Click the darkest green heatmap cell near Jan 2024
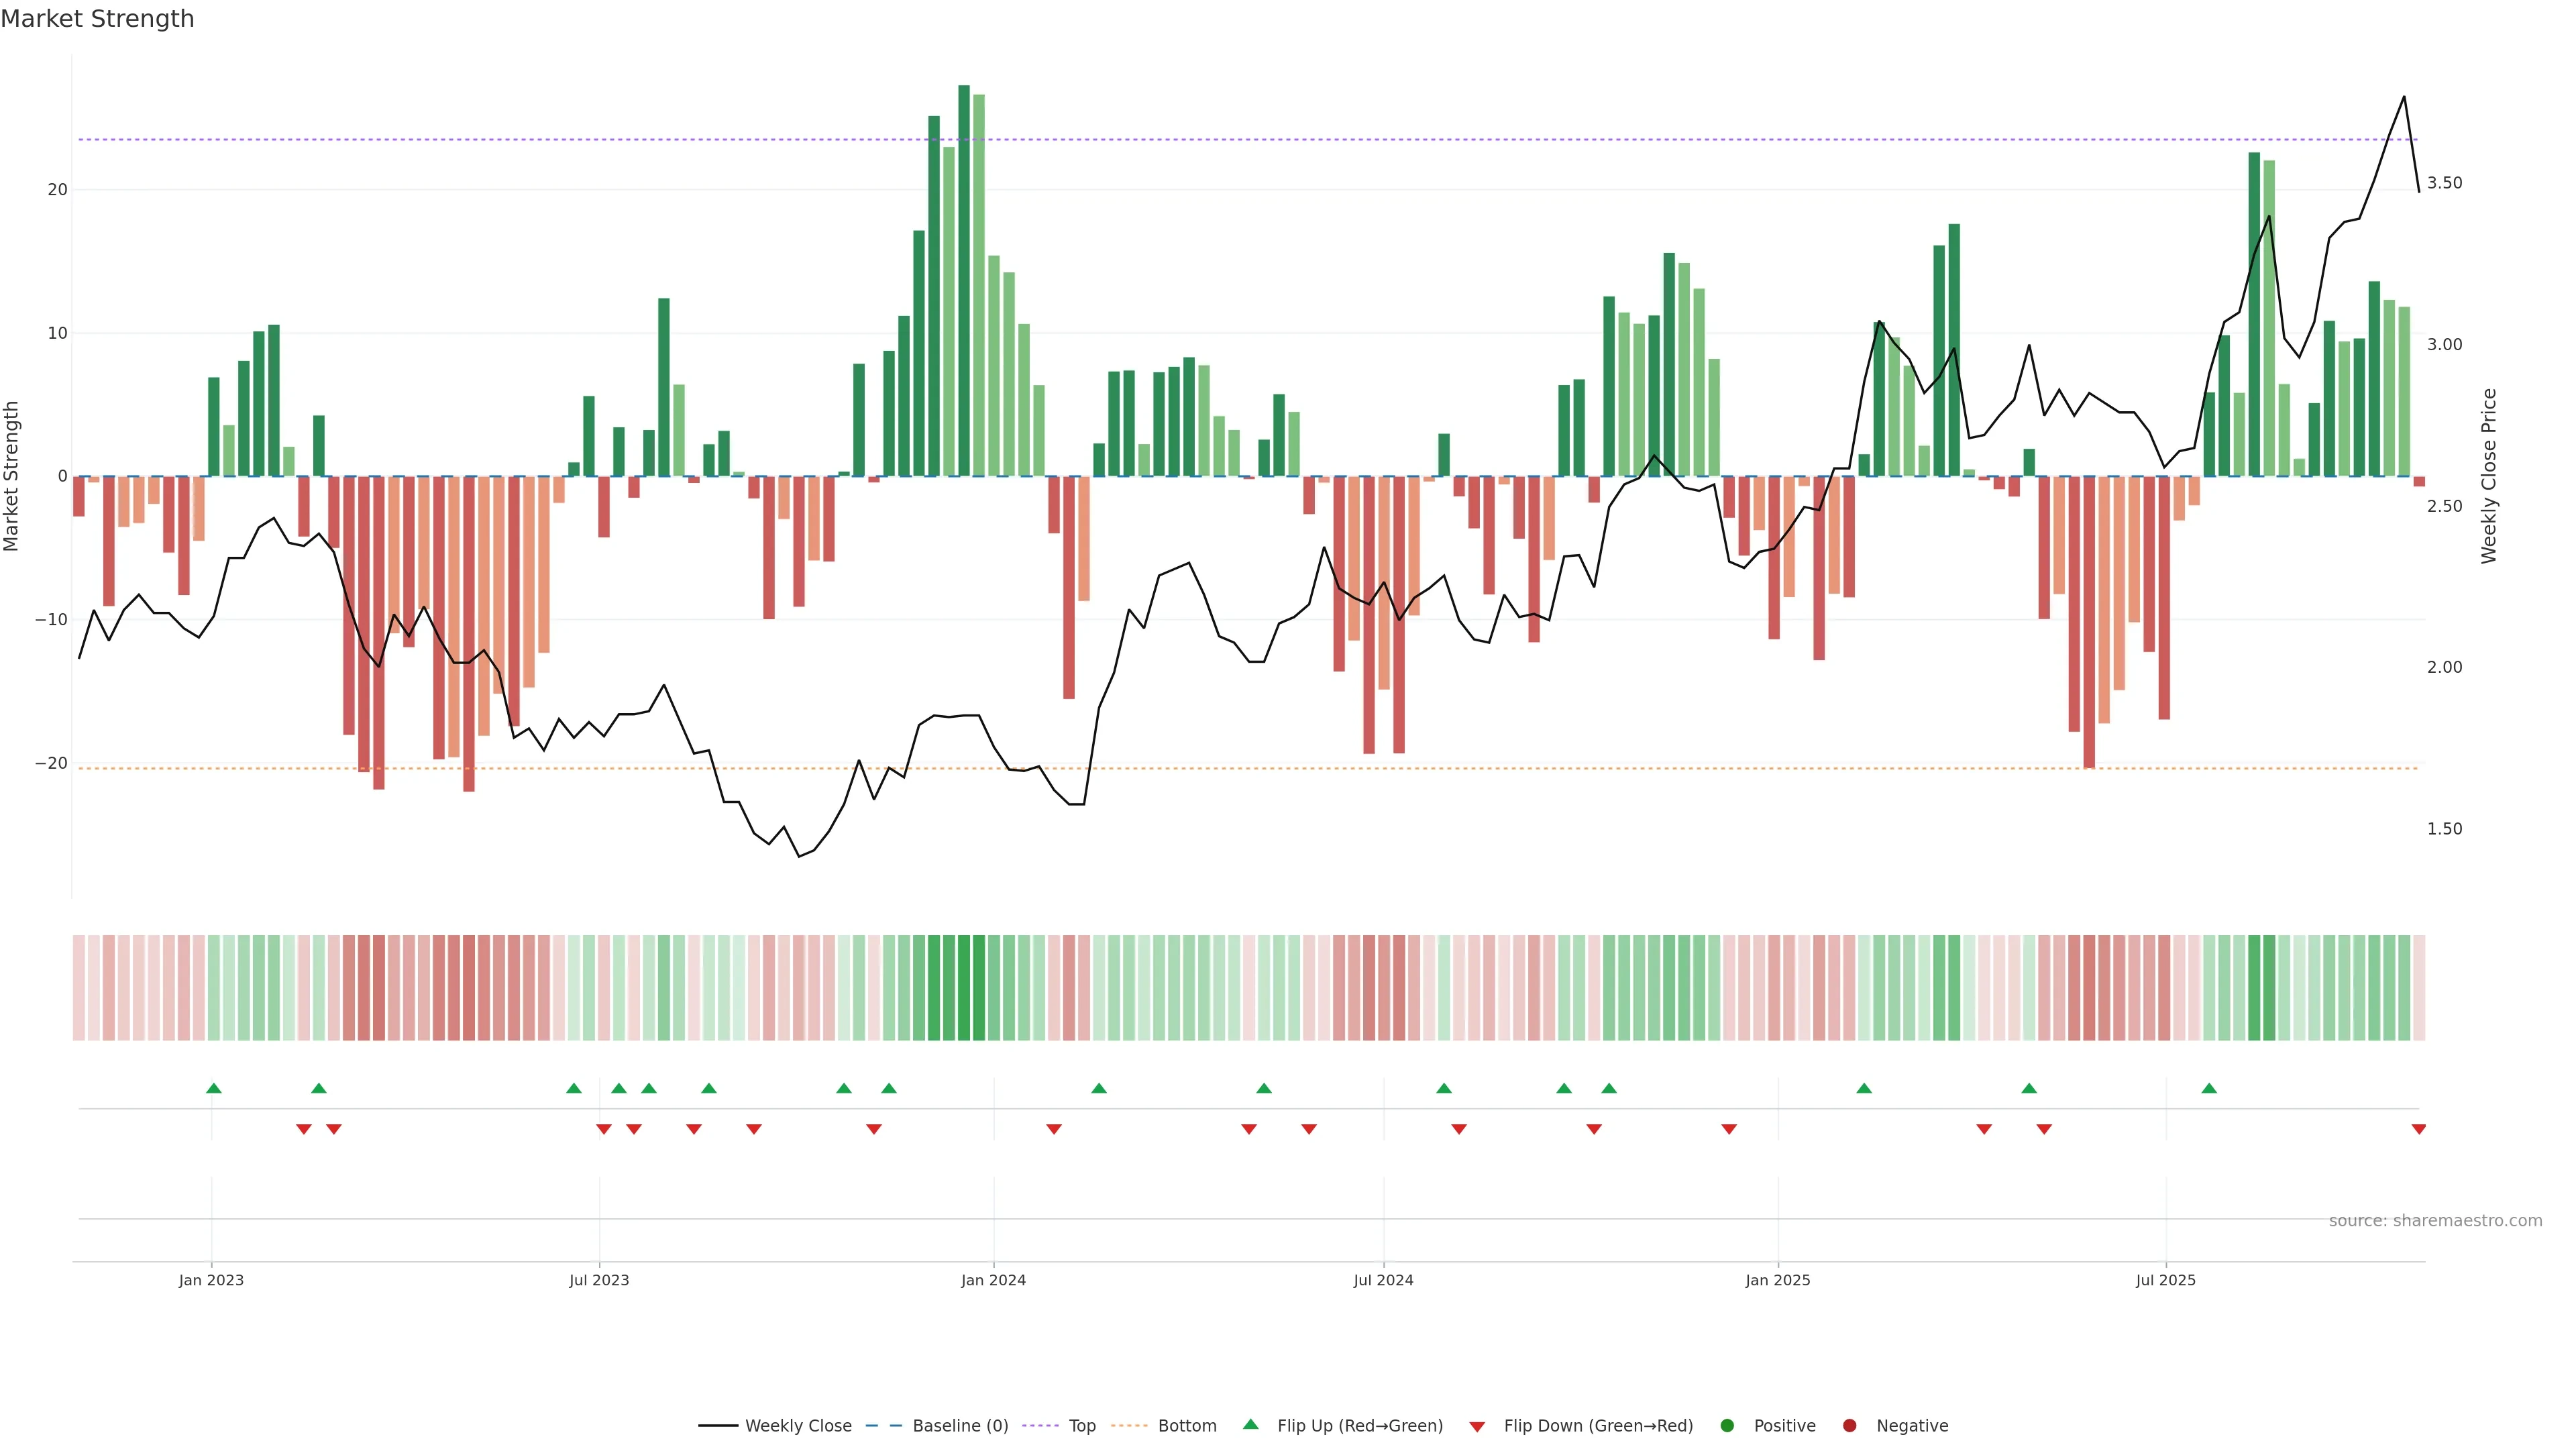2576x1449 pixels. [x=964, y=987]
